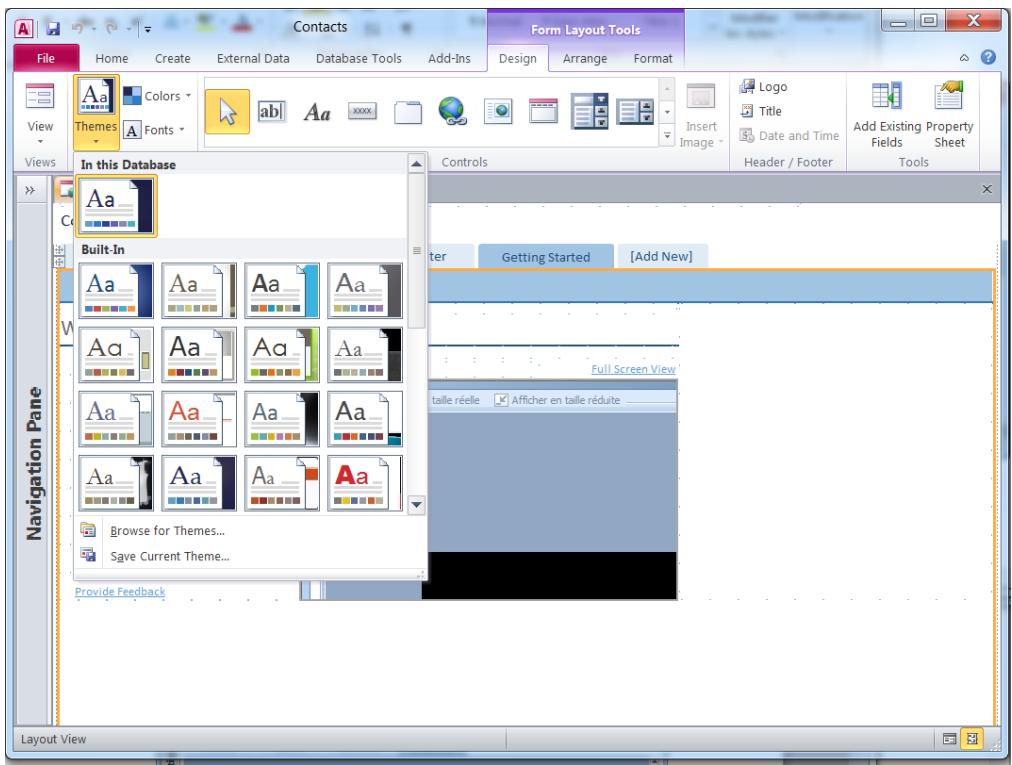Click the Access application icon in title bar

23,28
